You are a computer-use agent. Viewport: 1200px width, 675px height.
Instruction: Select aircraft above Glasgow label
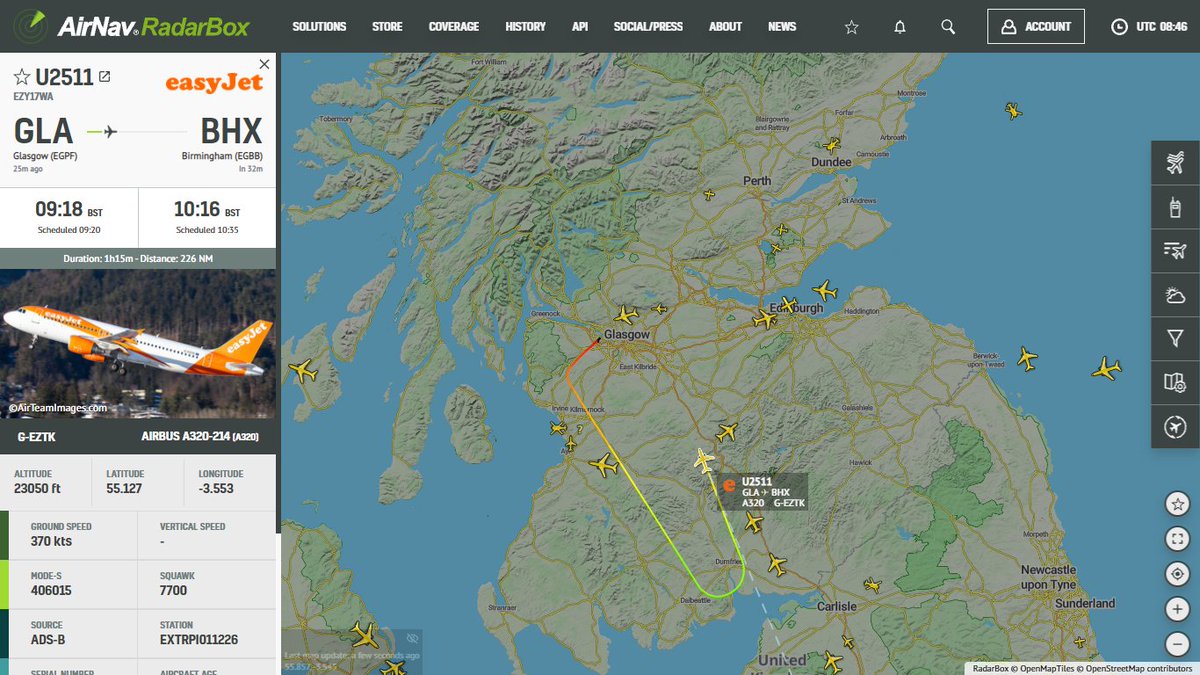(x=626, y=314)
